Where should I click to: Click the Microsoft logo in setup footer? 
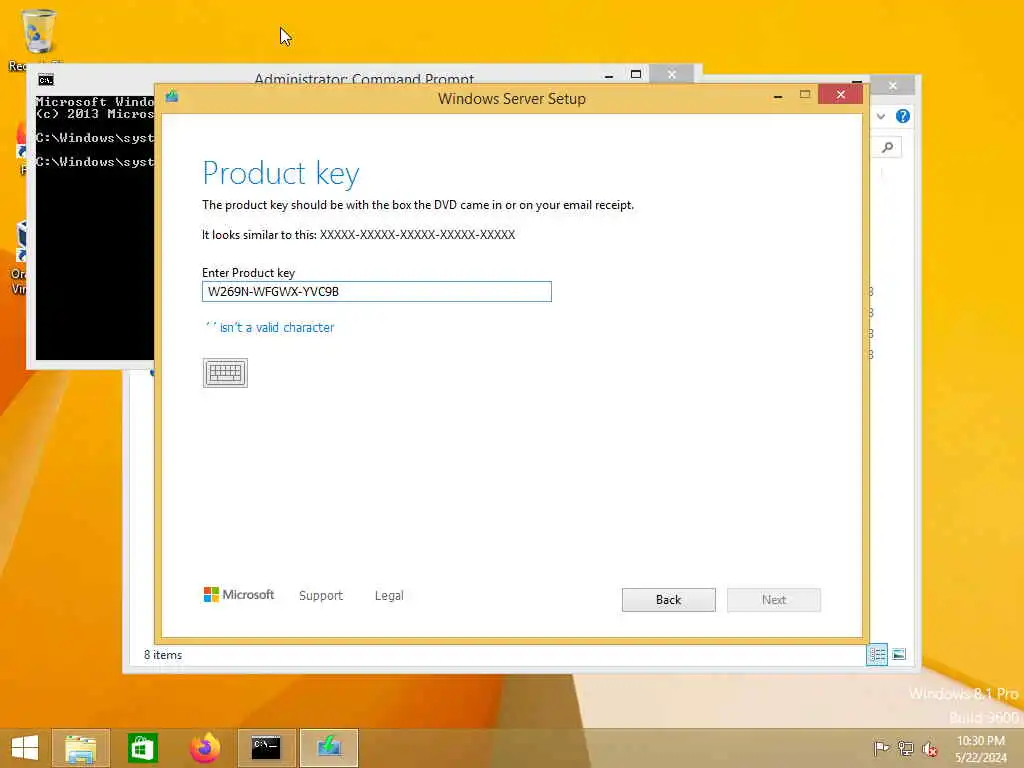click(x=239, y=594)
